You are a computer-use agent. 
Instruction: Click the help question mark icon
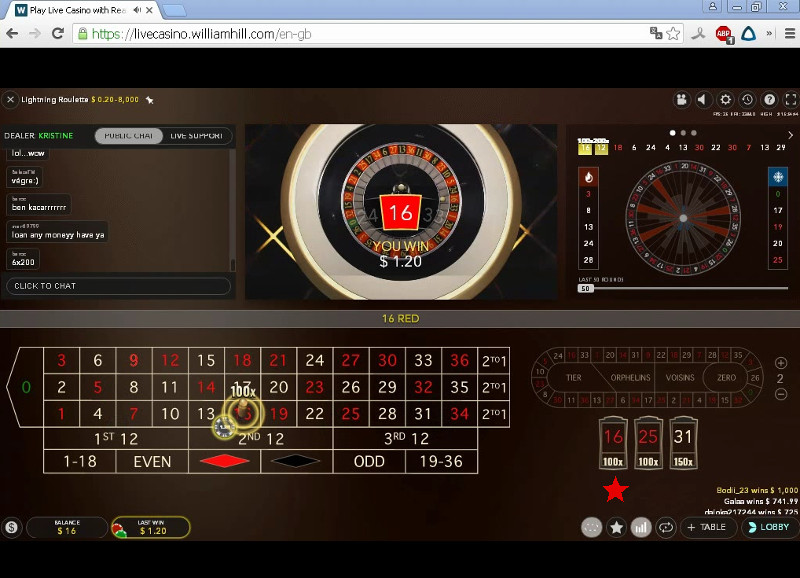[x=769, y=100]
